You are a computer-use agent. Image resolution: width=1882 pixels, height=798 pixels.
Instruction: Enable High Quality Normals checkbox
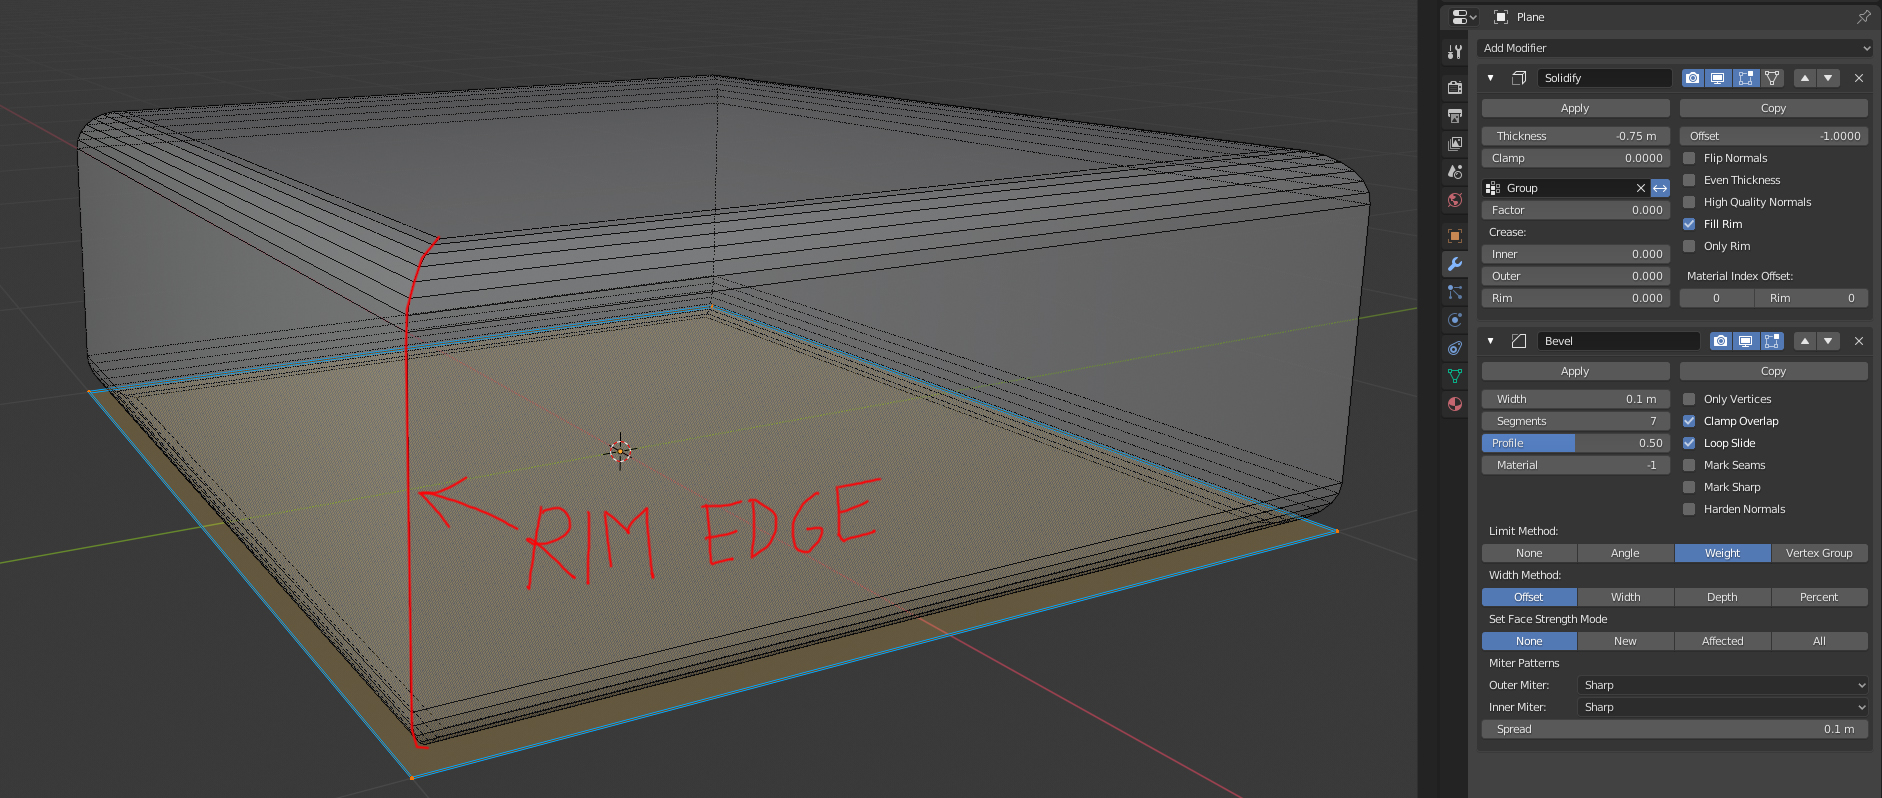(x=1690, y=202)
